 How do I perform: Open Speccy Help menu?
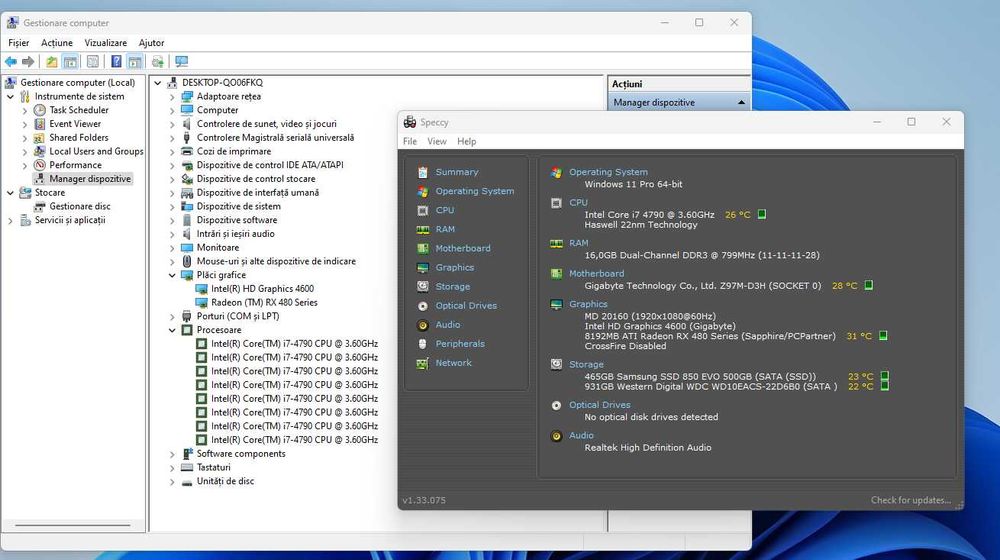point(466,142)
